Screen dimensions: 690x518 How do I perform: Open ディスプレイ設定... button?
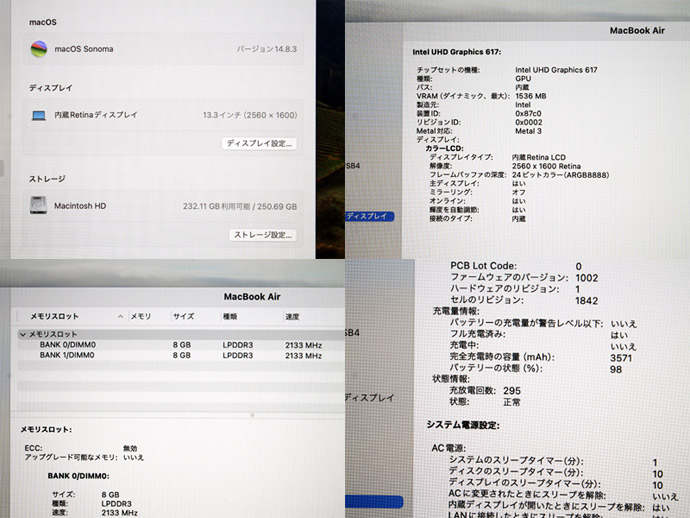coord(259,143)
